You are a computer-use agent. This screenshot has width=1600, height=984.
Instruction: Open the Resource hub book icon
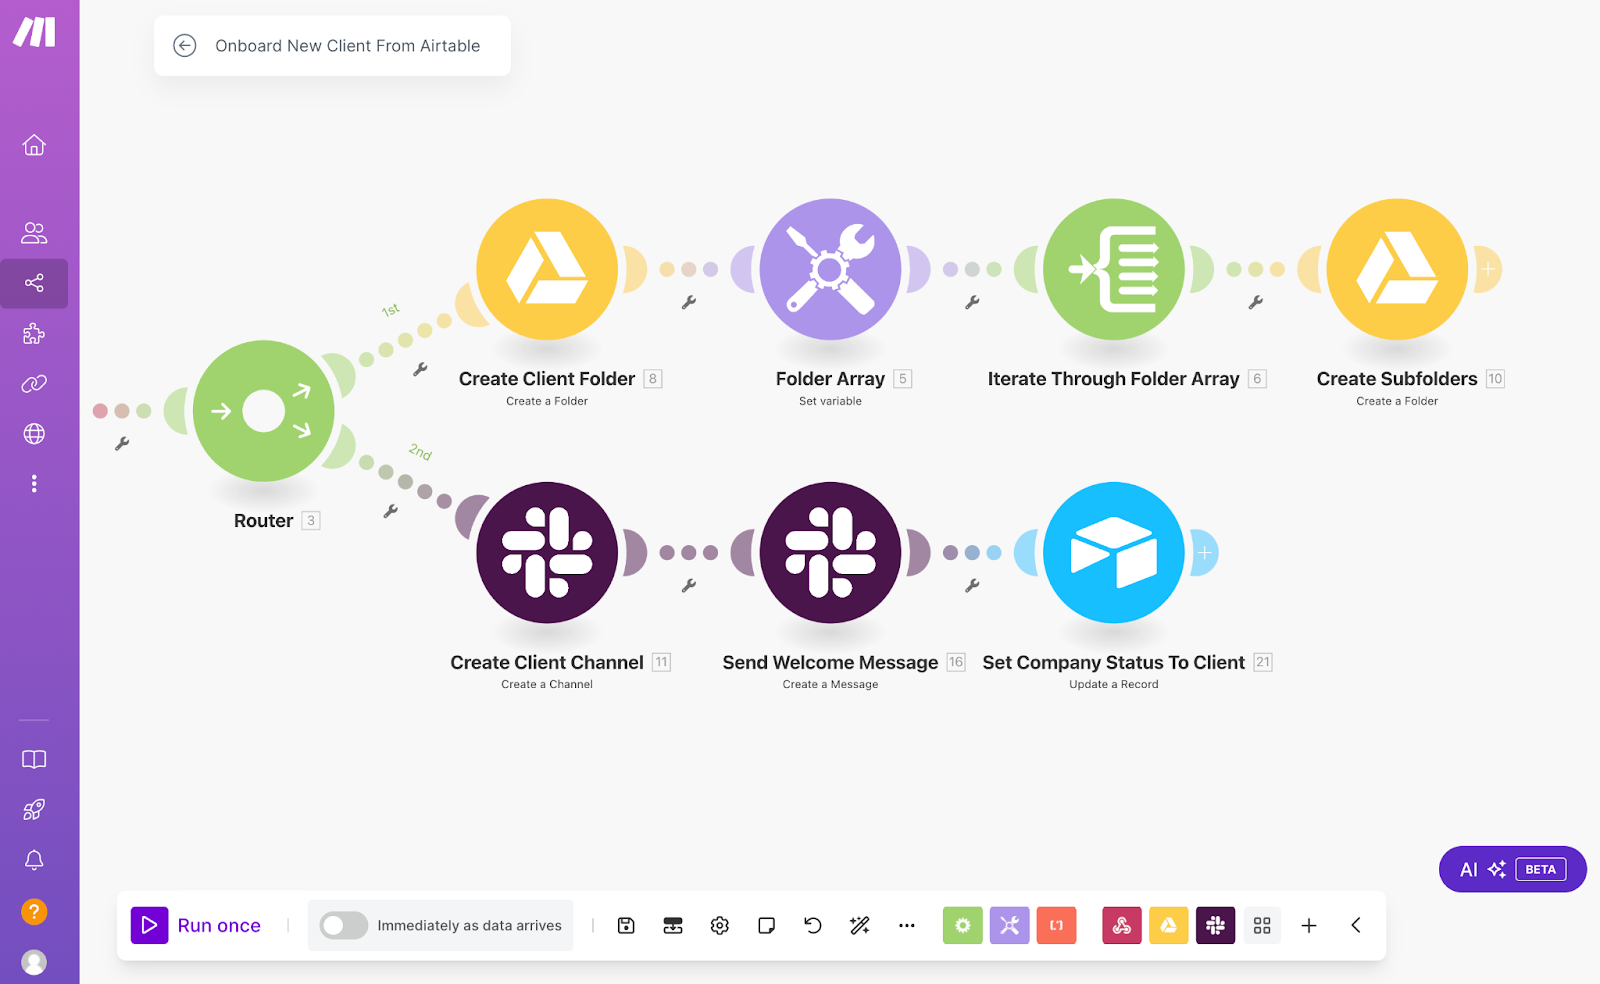[34, 760]
